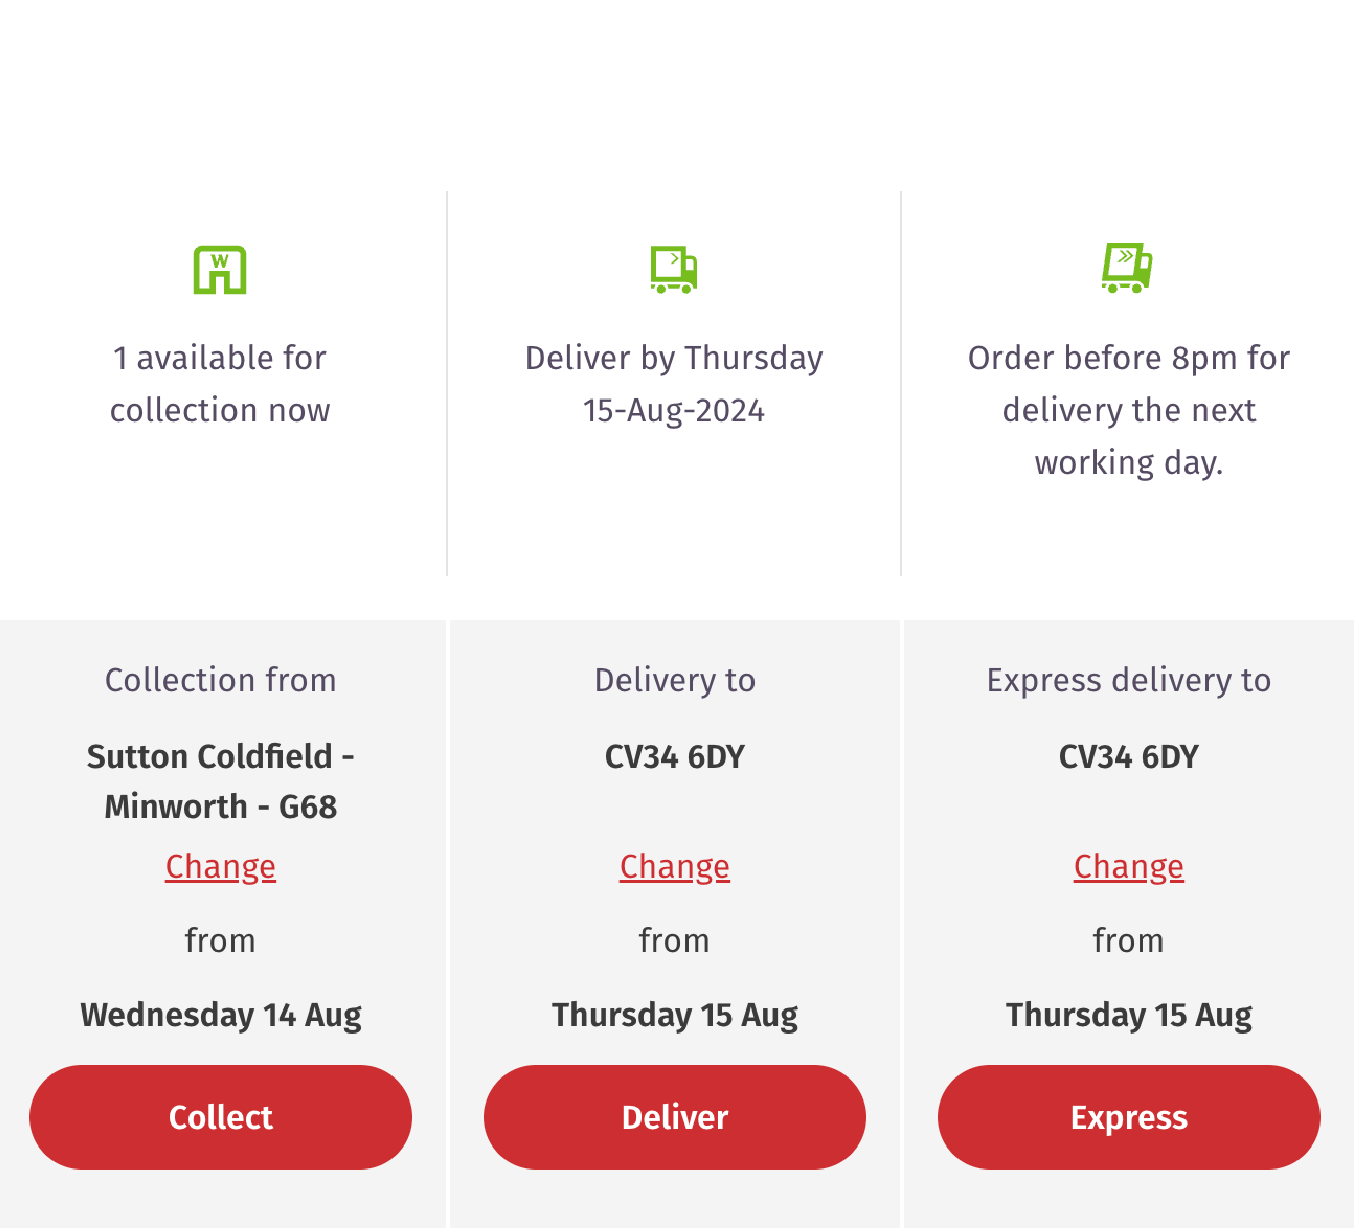Click the Sutton Coldfield - Minworth store name
The width and height of the screenshot is (1355, 1230).
coord(220,781)
